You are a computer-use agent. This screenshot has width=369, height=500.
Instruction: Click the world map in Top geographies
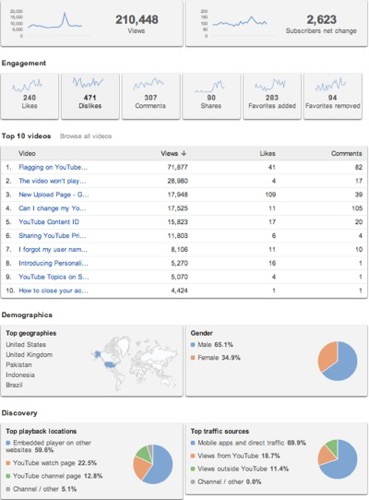click(x=133, y=363)
